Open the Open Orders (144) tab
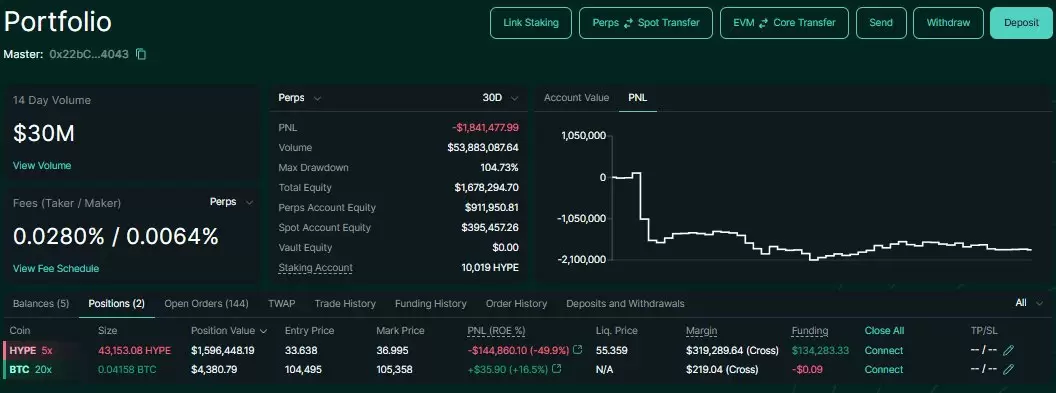 coord(206,303)
